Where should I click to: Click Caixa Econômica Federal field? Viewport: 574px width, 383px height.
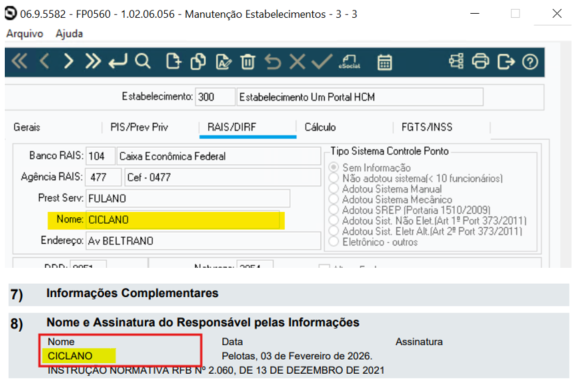click(x=219, y=156)
